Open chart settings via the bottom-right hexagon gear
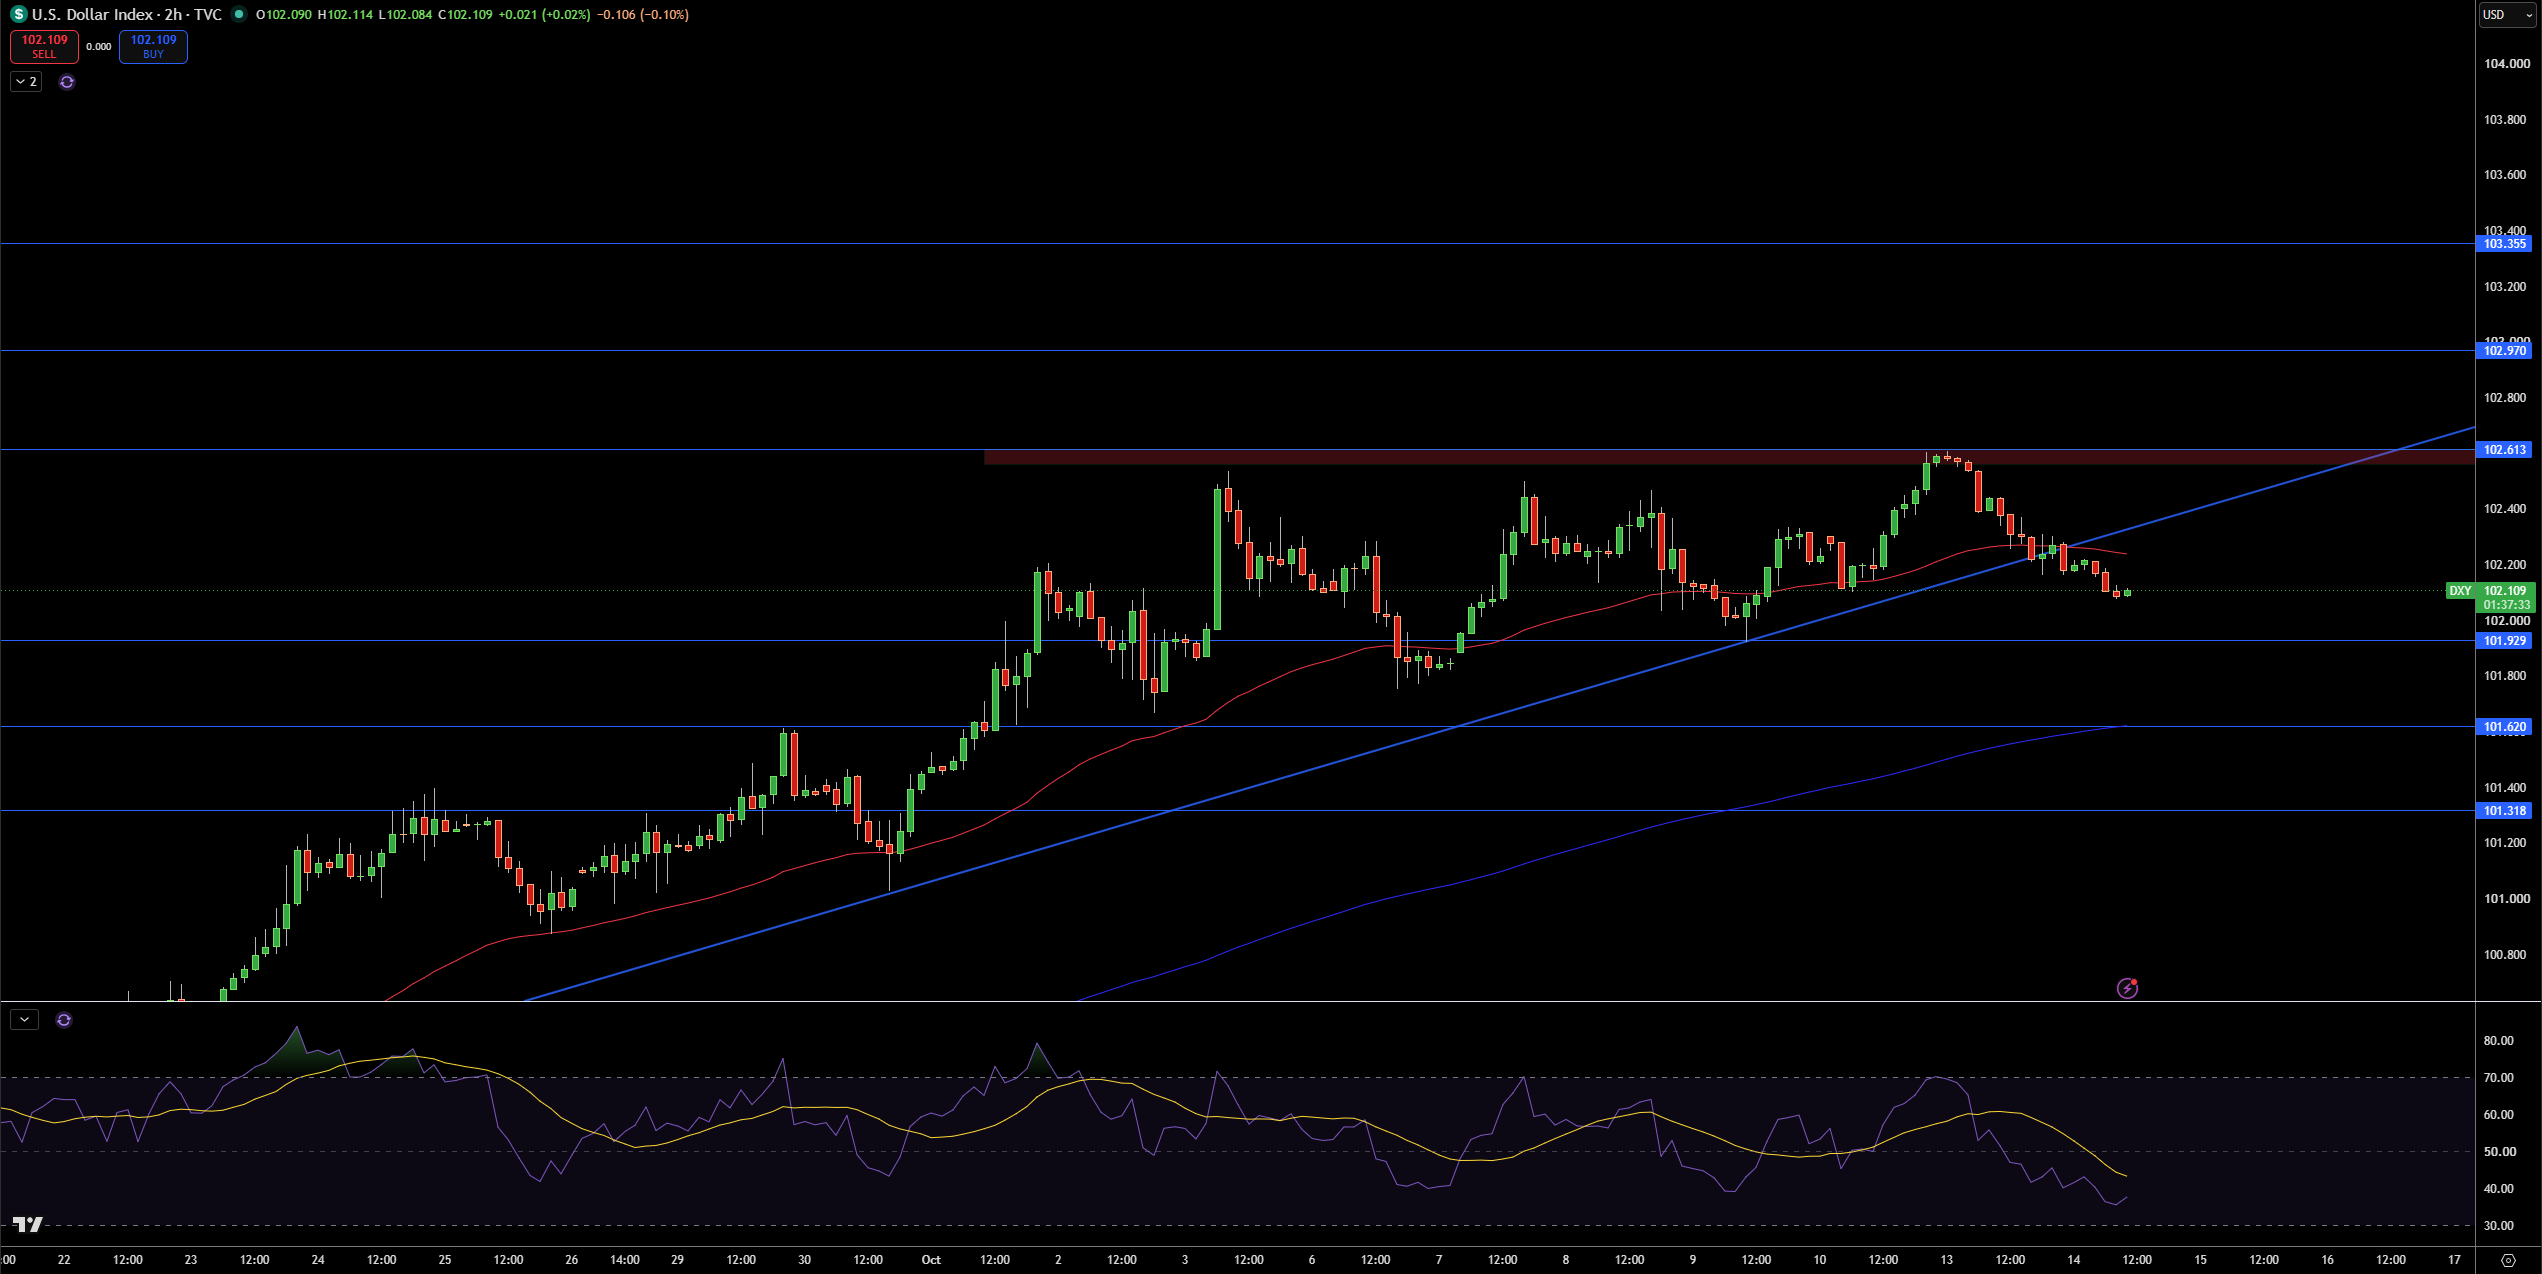This screenshot has height=1274, width=2542. 2508,1260
